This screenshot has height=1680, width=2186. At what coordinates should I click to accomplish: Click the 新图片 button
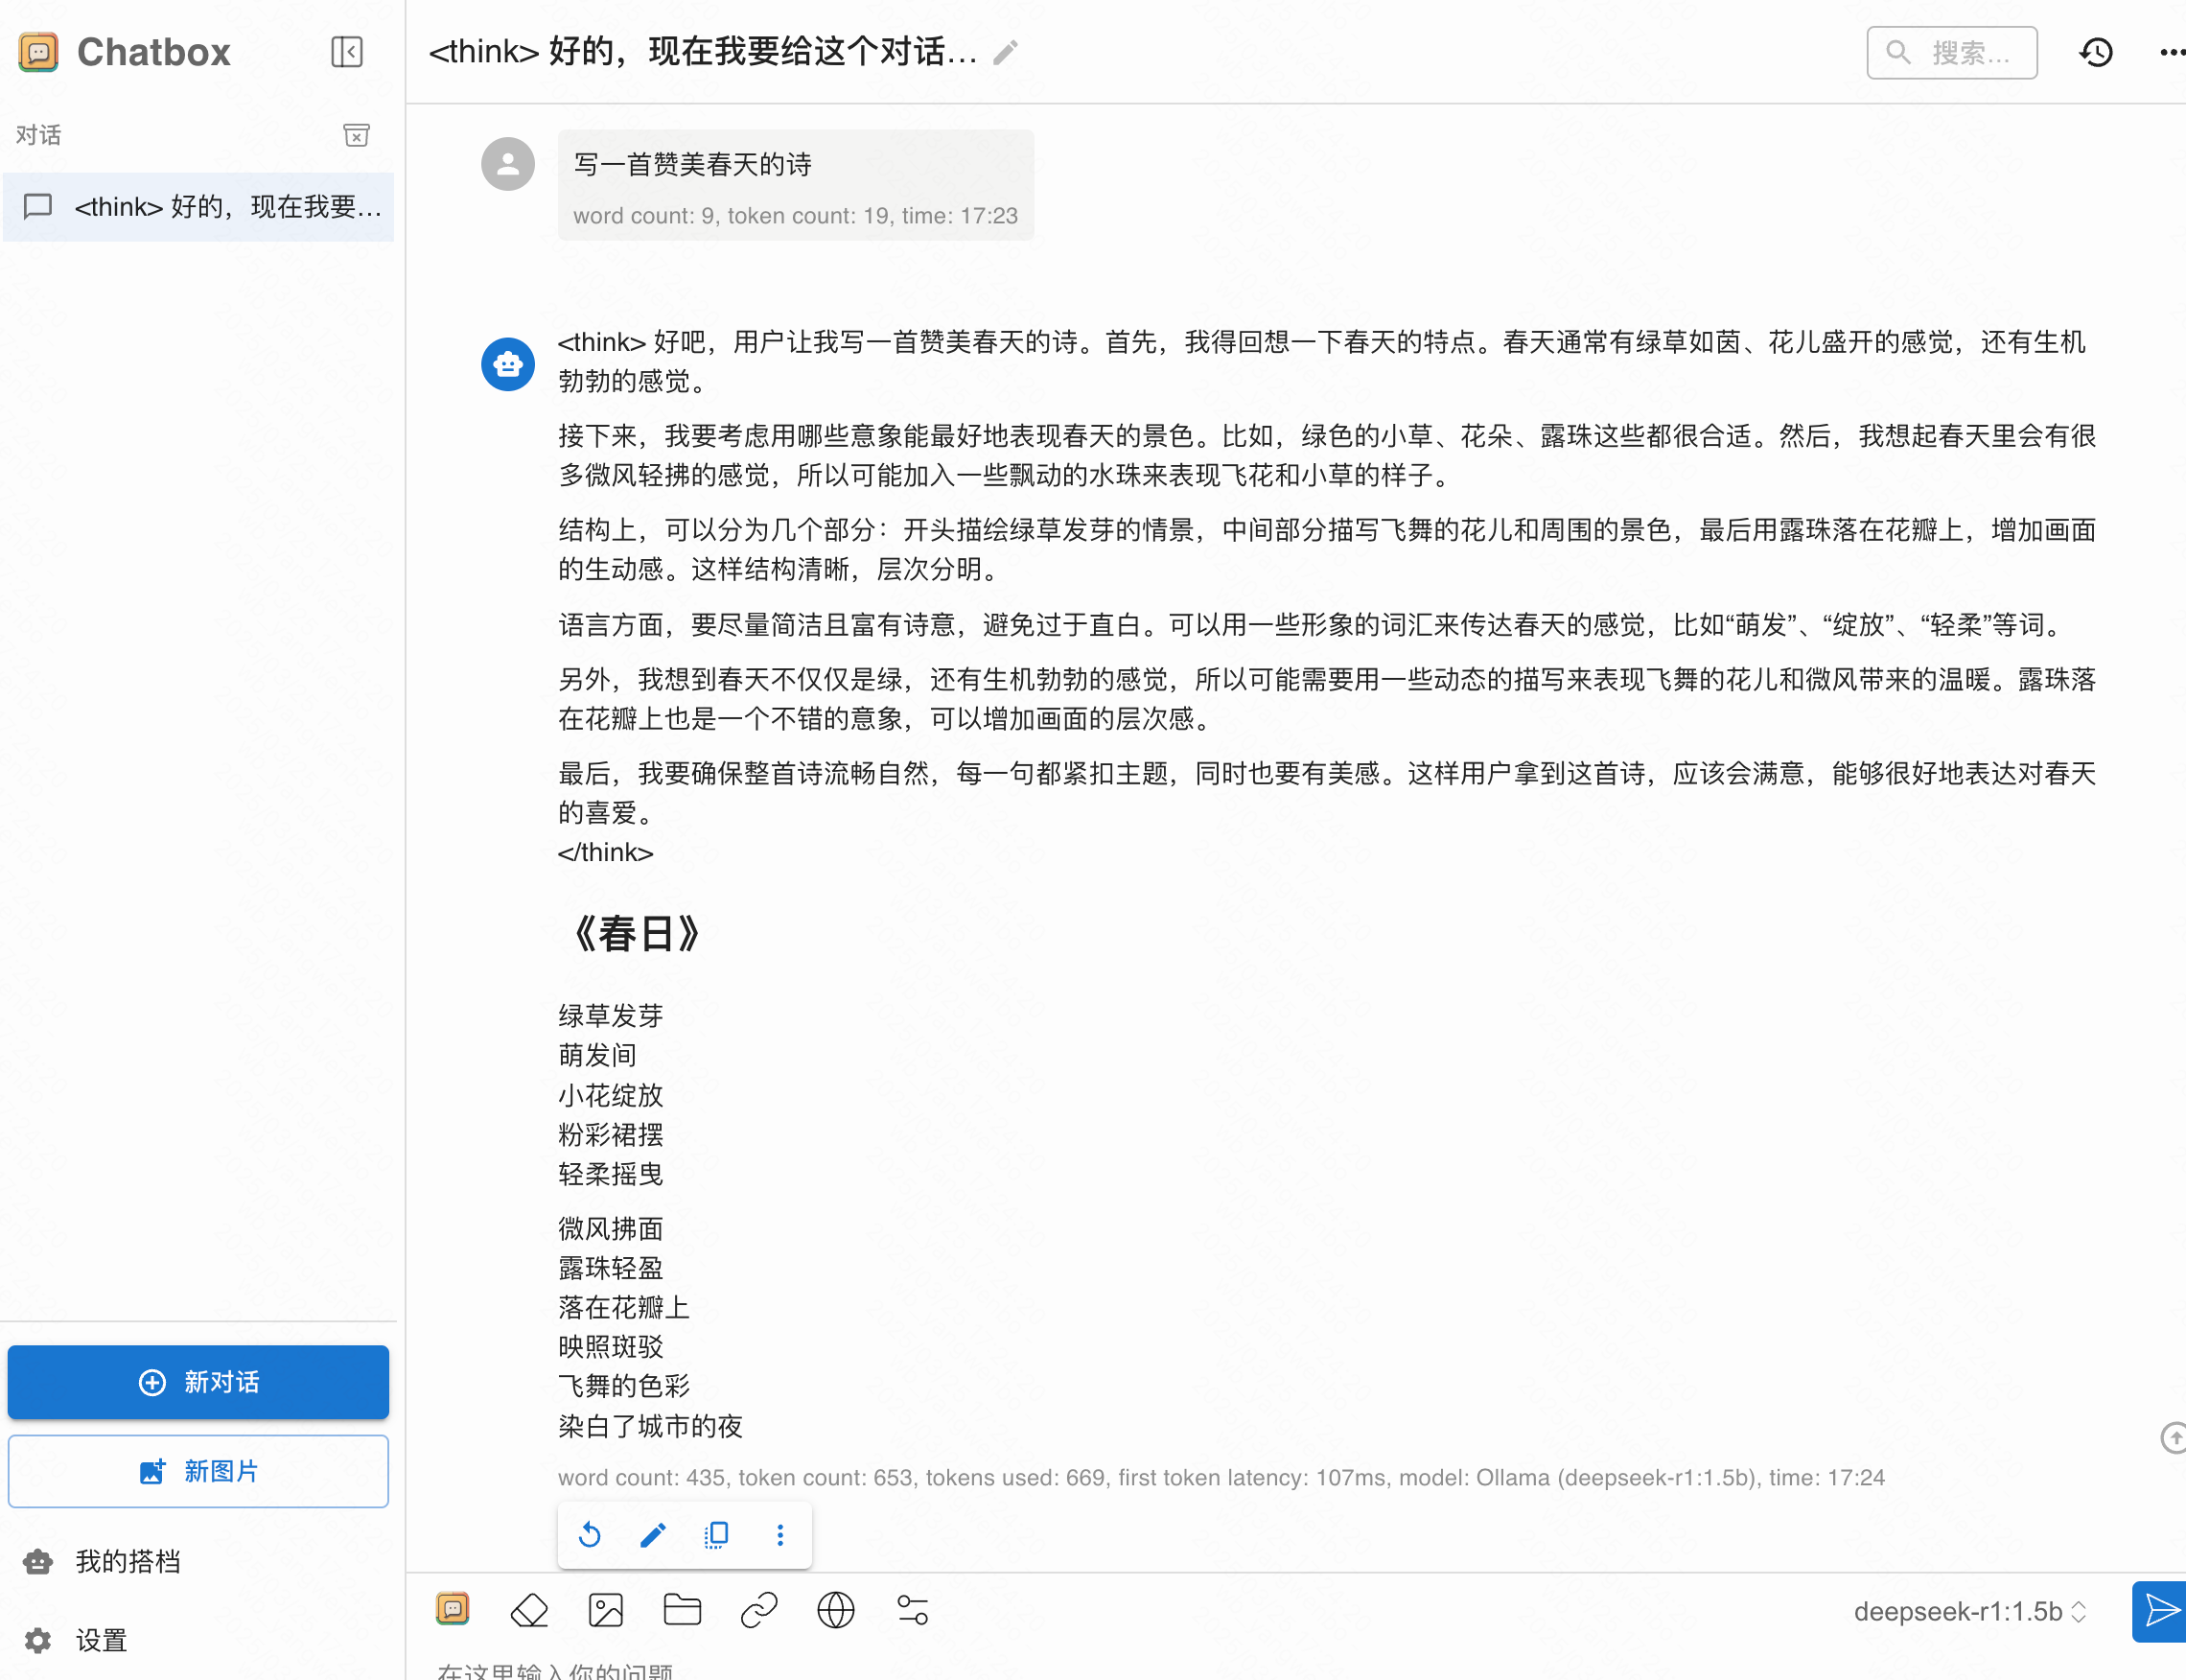198,1471
